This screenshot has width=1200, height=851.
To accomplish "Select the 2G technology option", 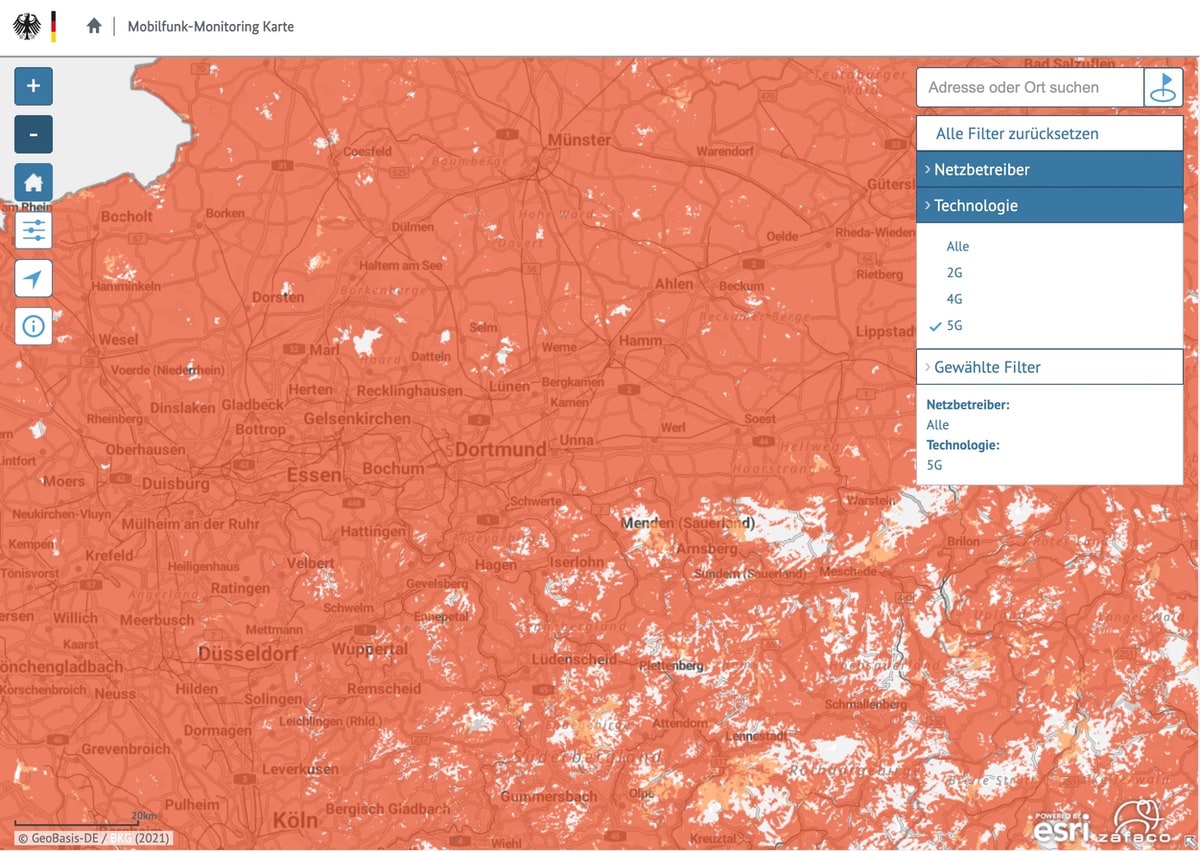I will tap(954, 272).
